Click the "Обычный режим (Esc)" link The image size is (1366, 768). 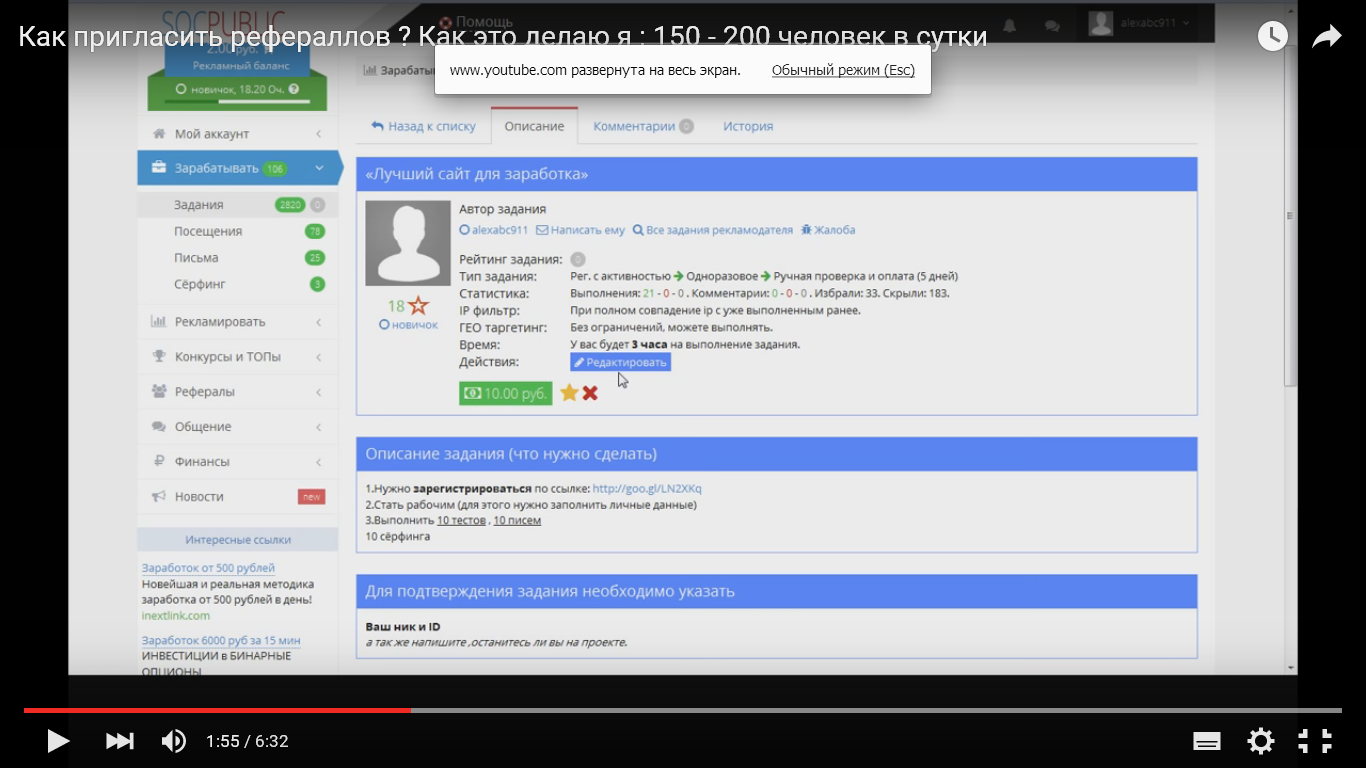click(843, 70)
